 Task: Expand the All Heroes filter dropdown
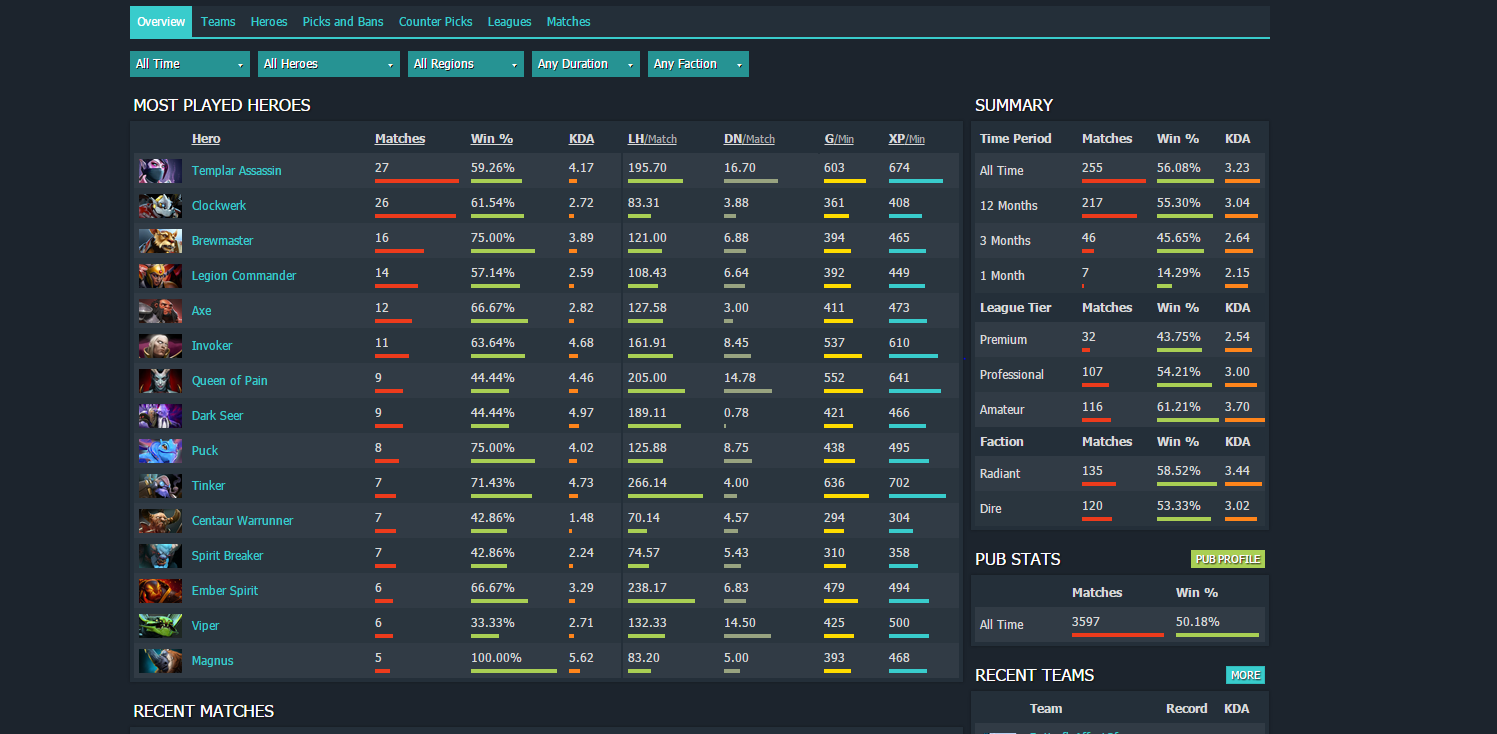tap(329, 64)
